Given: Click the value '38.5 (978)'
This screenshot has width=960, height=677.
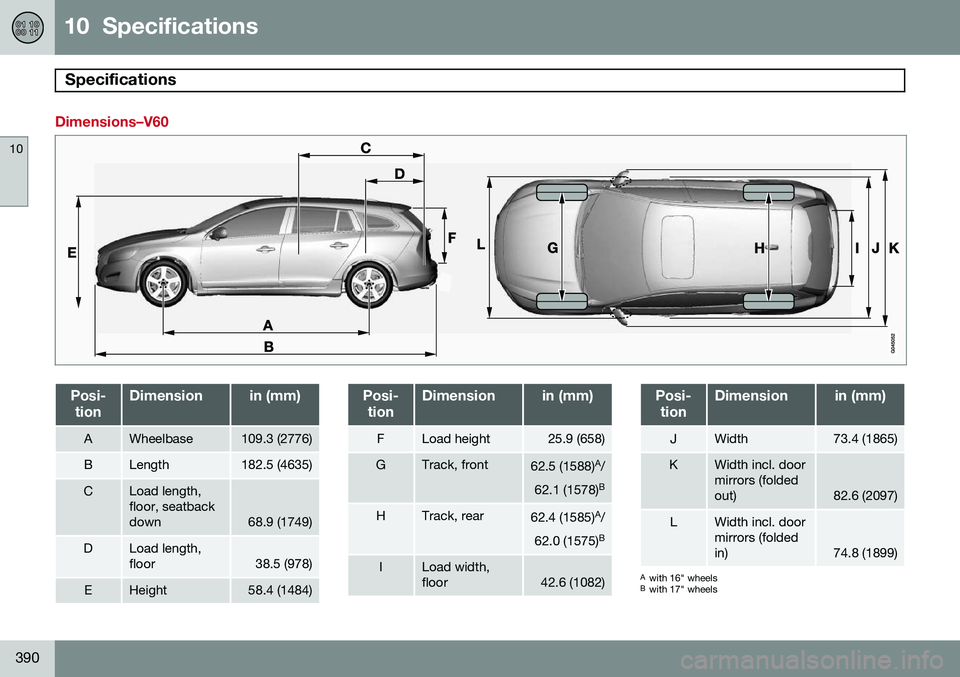Looking at the screenshot, I should click(283, 564).
